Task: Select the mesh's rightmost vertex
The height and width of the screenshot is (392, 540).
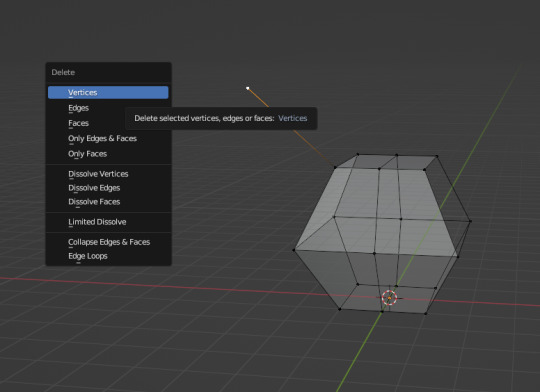Action: coord(470,221)
